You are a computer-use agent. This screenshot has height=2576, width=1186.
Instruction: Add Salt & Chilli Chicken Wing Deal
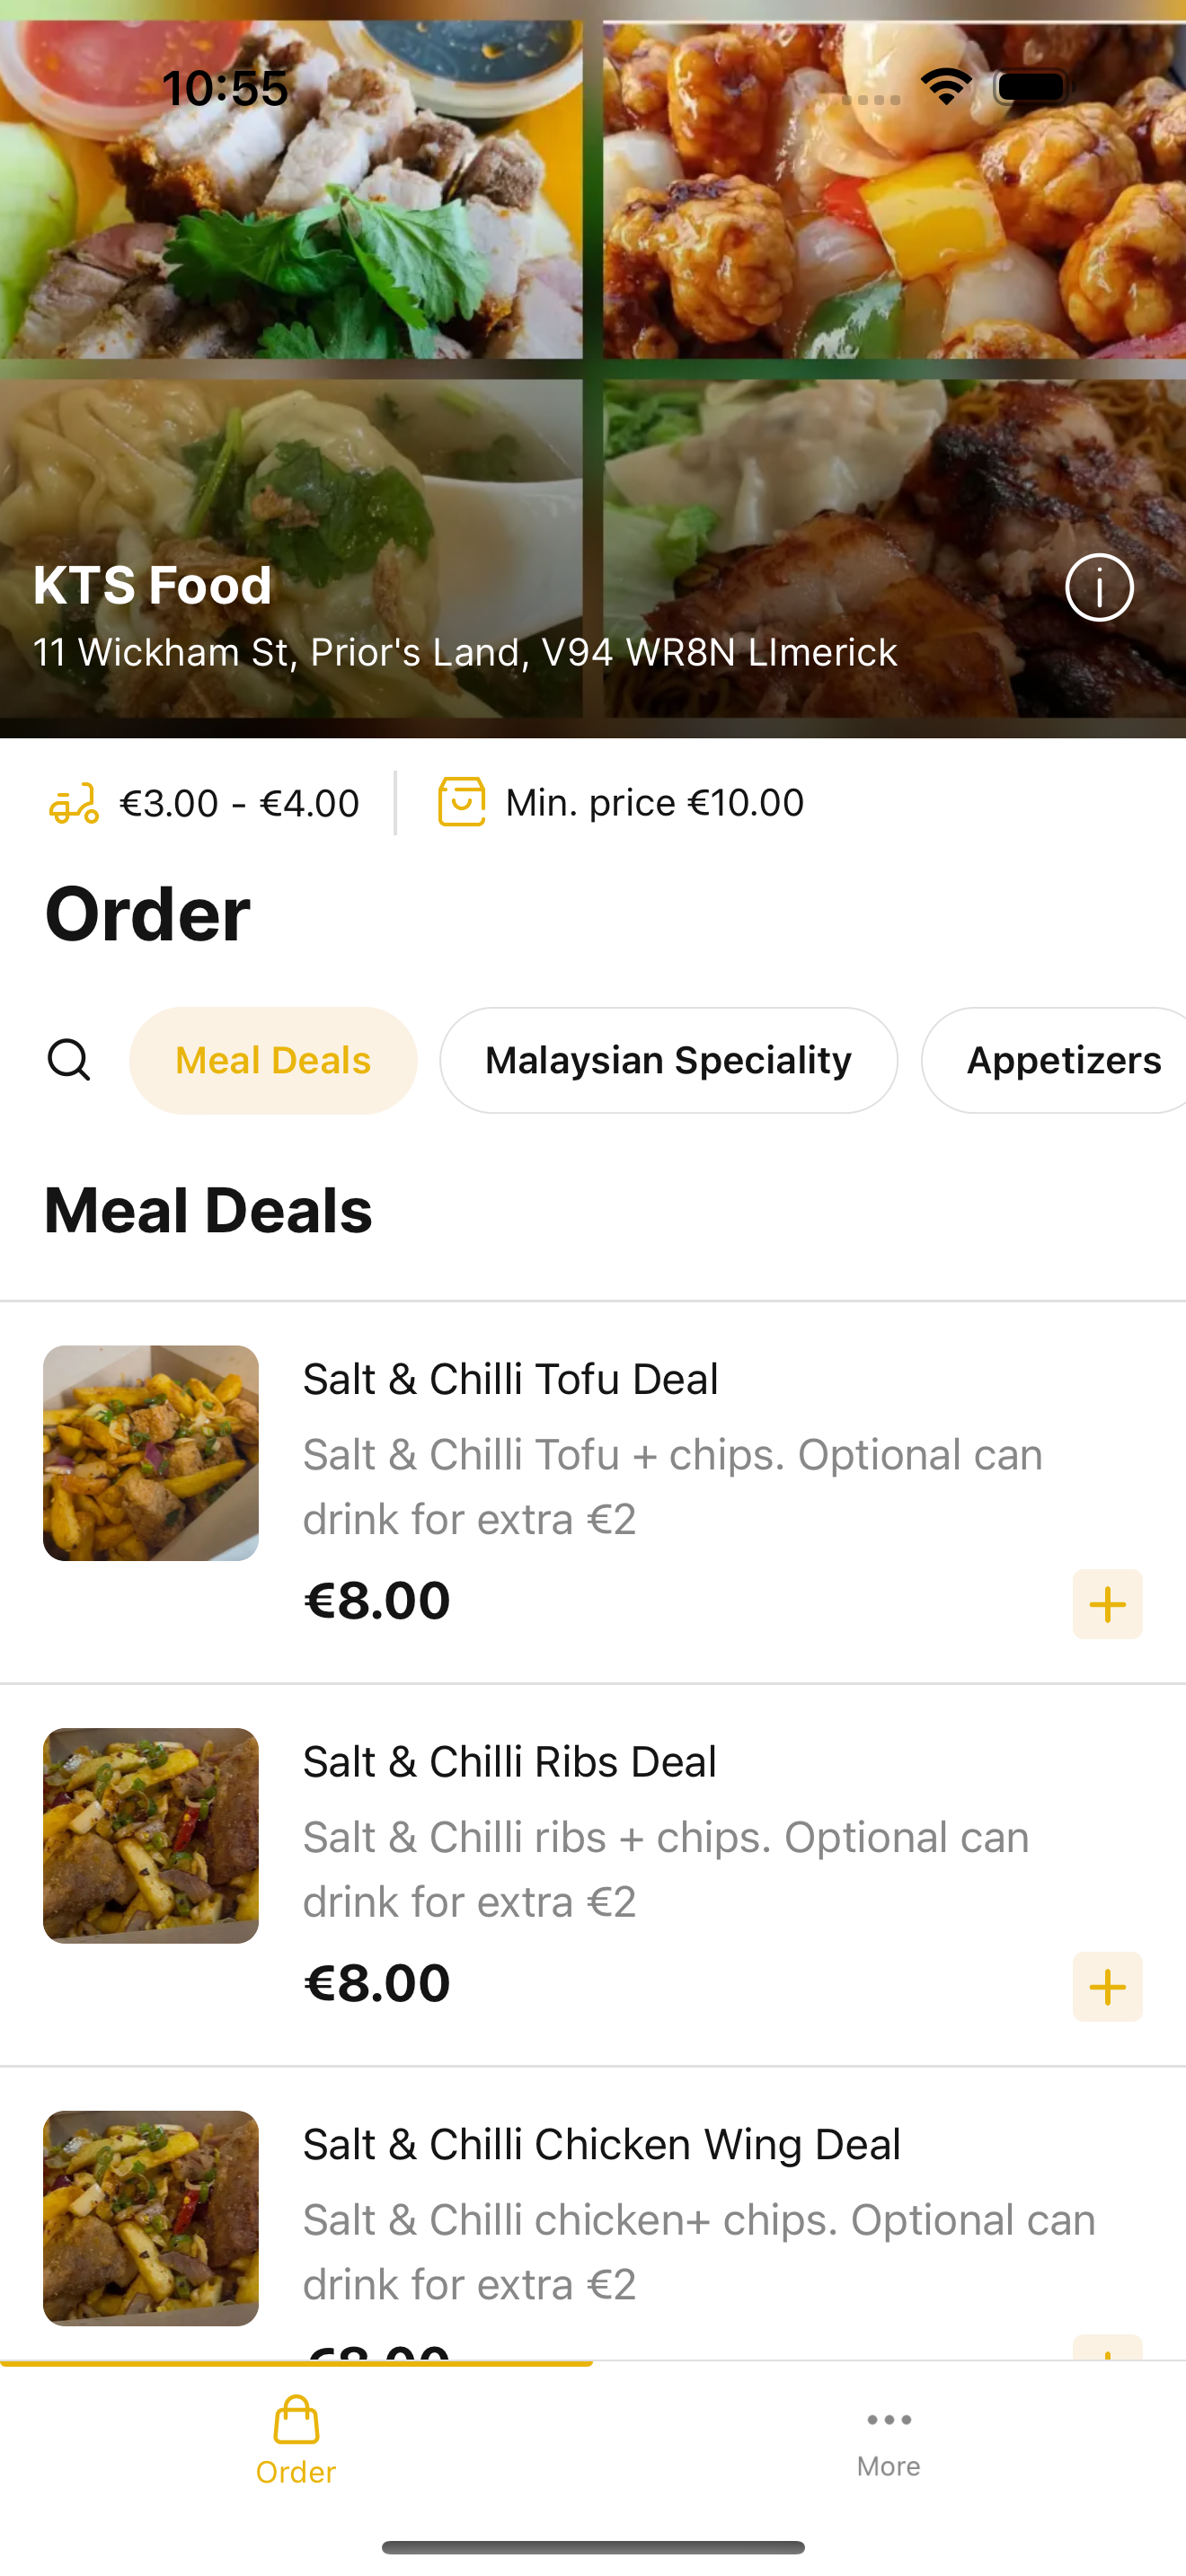[x=1107, y=2347]
